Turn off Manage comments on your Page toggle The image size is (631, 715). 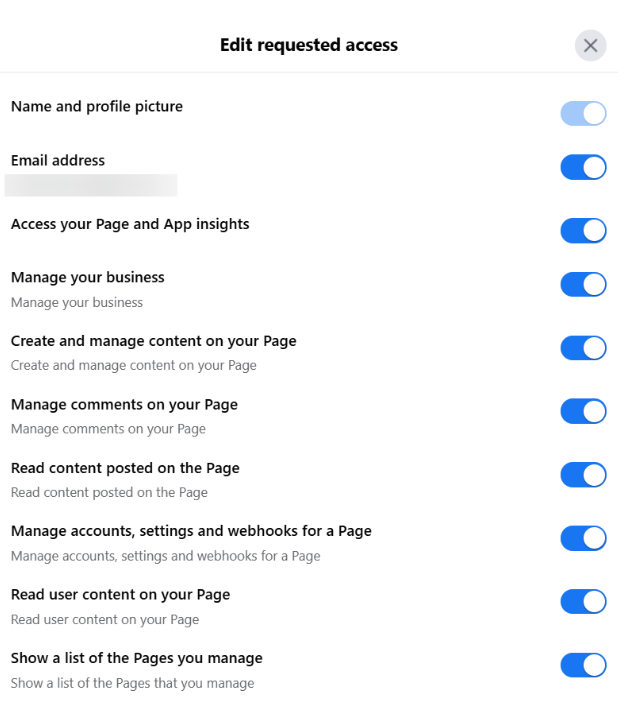pos(583,411)
